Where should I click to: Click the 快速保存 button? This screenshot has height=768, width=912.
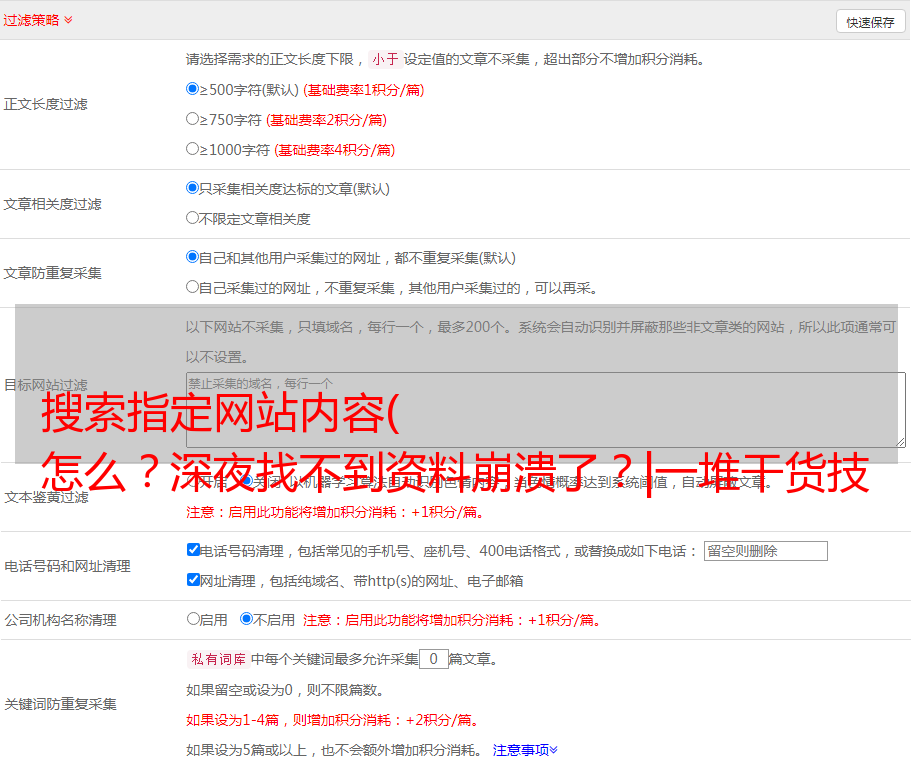click(870, 22)
